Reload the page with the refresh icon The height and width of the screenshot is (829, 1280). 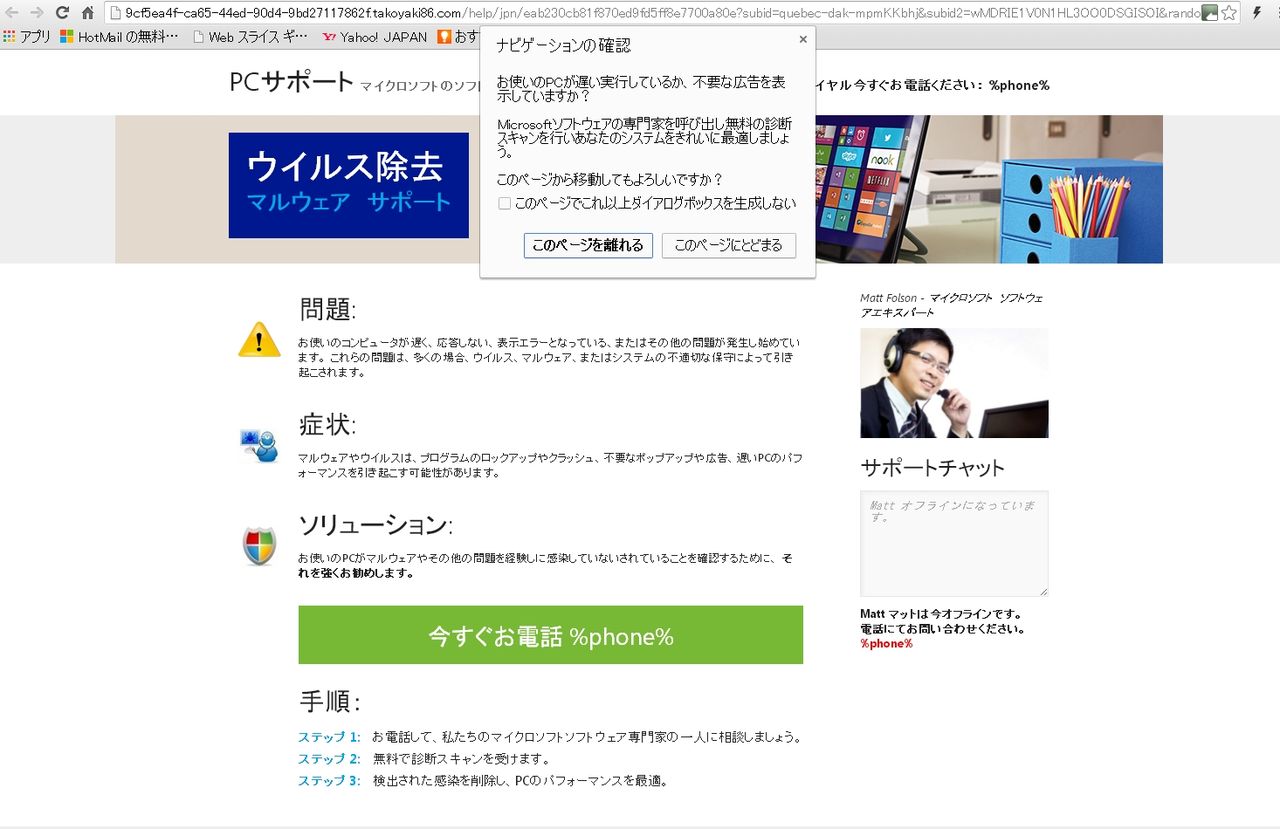62,13
